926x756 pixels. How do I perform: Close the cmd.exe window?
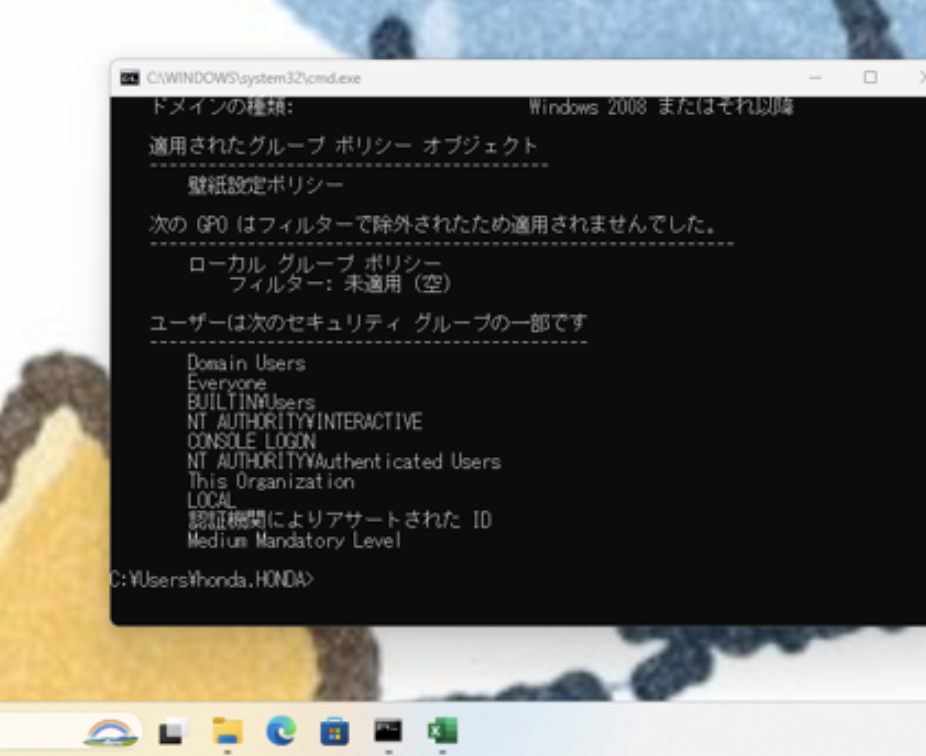tap(921, 77)
